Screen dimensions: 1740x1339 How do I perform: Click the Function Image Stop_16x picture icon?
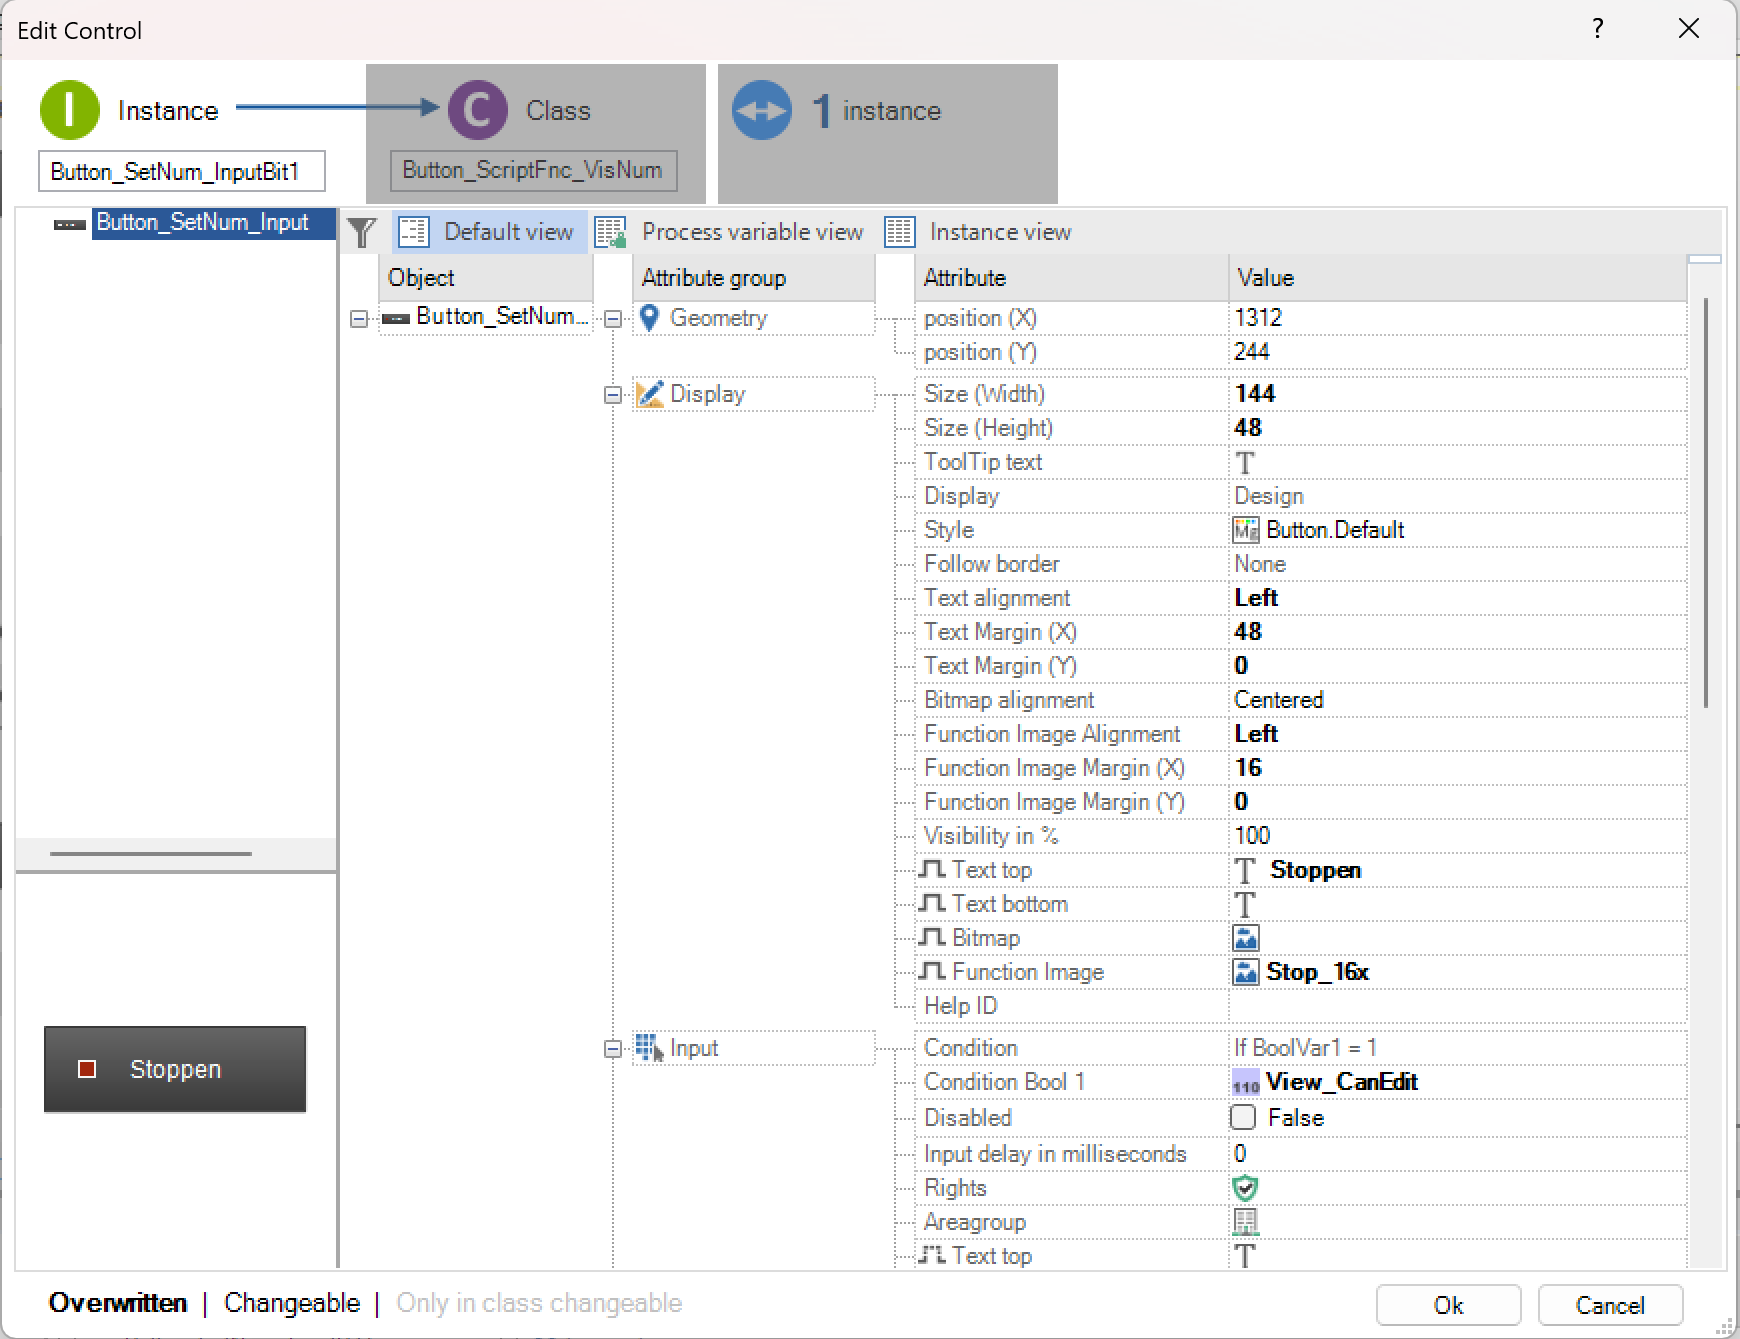(x=1246, y=972)
